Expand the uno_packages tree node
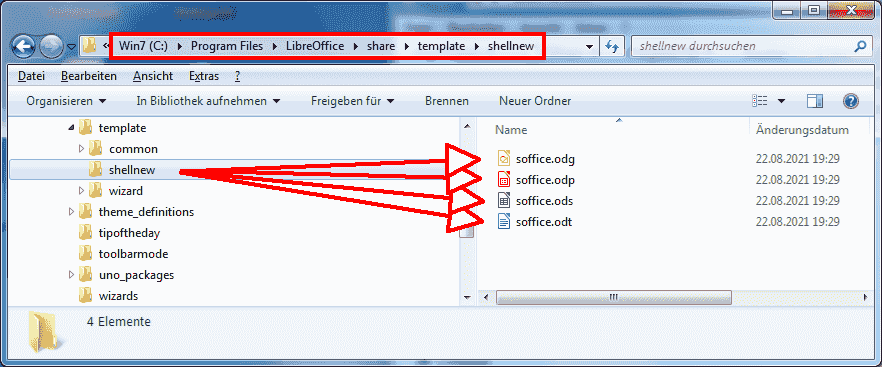Viewport: 882px width, 367px height. pos(71,275)
